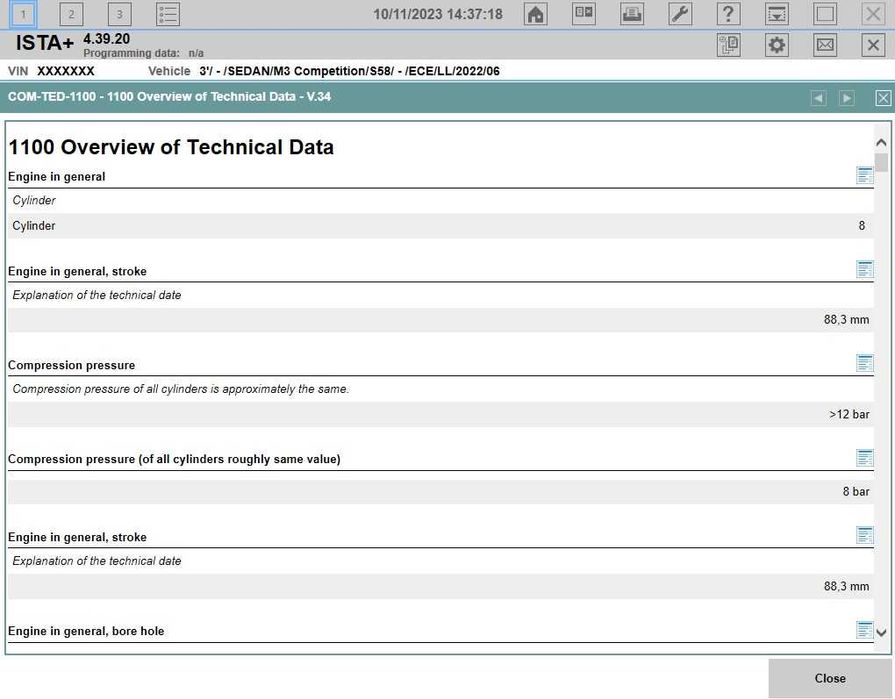Click the date and time display
The width and height of the screenshot is (895, 699).
point(438,14)
